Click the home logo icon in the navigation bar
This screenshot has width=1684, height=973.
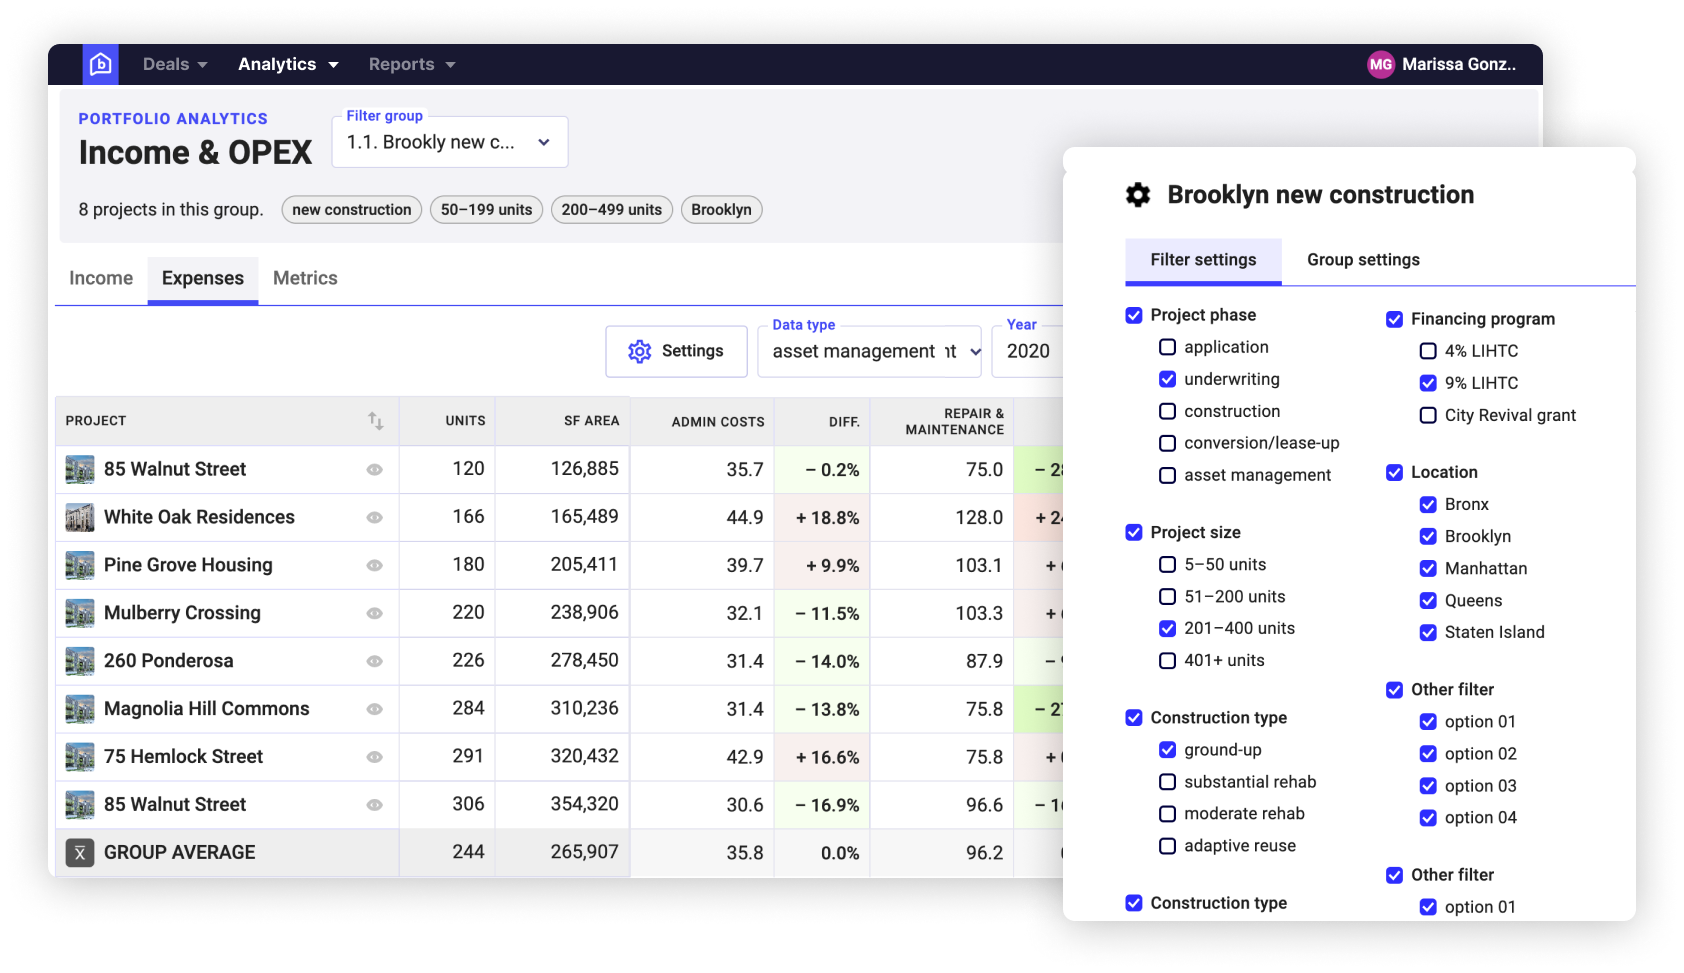pyautogui.click(x=100, y=63)
